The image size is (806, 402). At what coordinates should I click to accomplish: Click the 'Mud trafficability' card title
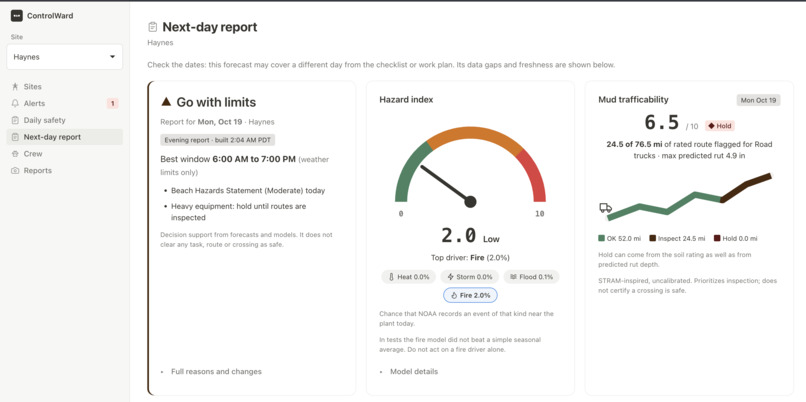click(633, 100)
